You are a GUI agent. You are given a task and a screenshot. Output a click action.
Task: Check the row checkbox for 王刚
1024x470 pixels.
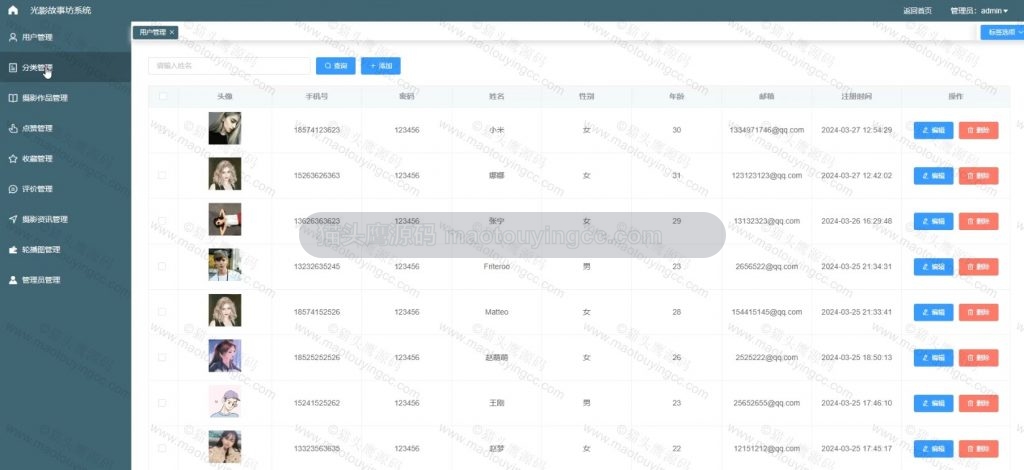coord(162,403)
